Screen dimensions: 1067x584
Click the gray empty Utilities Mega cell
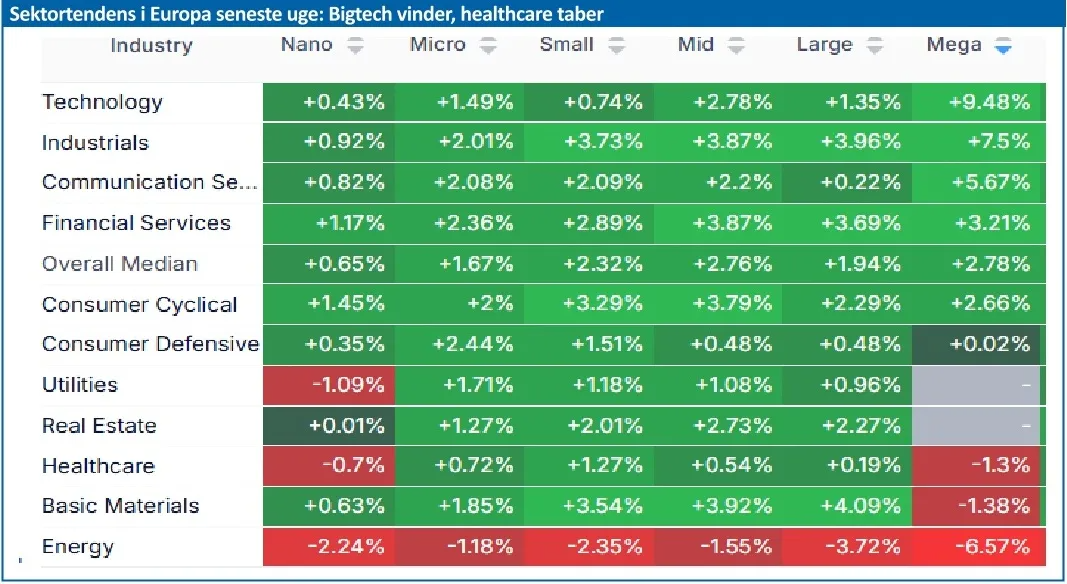click(978, 385)
